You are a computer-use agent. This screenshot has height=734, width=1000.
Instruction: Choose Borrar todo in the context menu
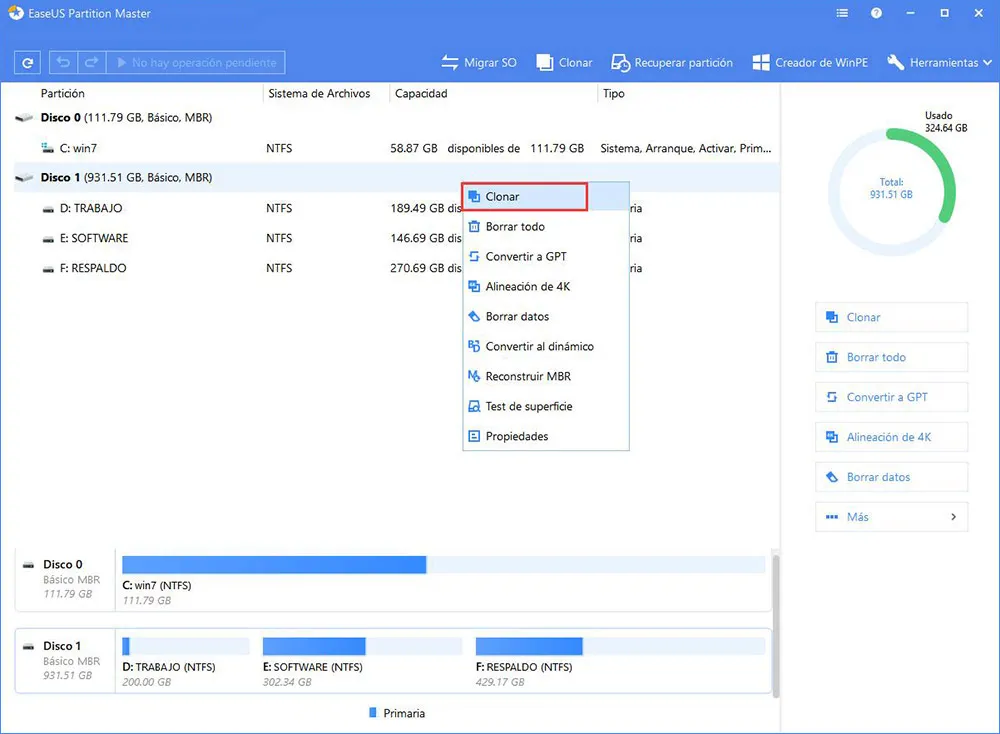[546, 226]
